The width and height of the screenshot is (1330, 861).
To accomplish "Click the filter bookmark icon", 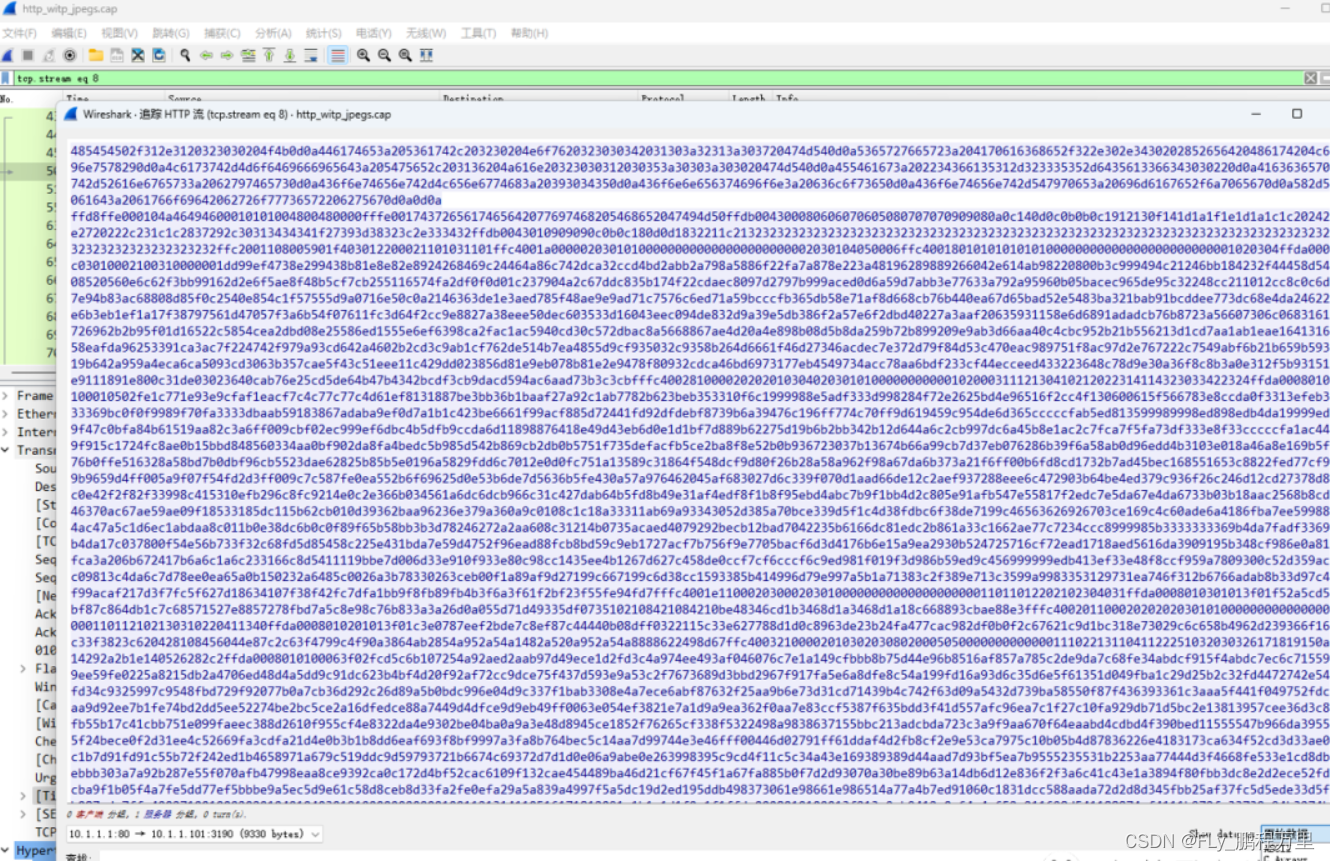I will (x=7, y=78).
